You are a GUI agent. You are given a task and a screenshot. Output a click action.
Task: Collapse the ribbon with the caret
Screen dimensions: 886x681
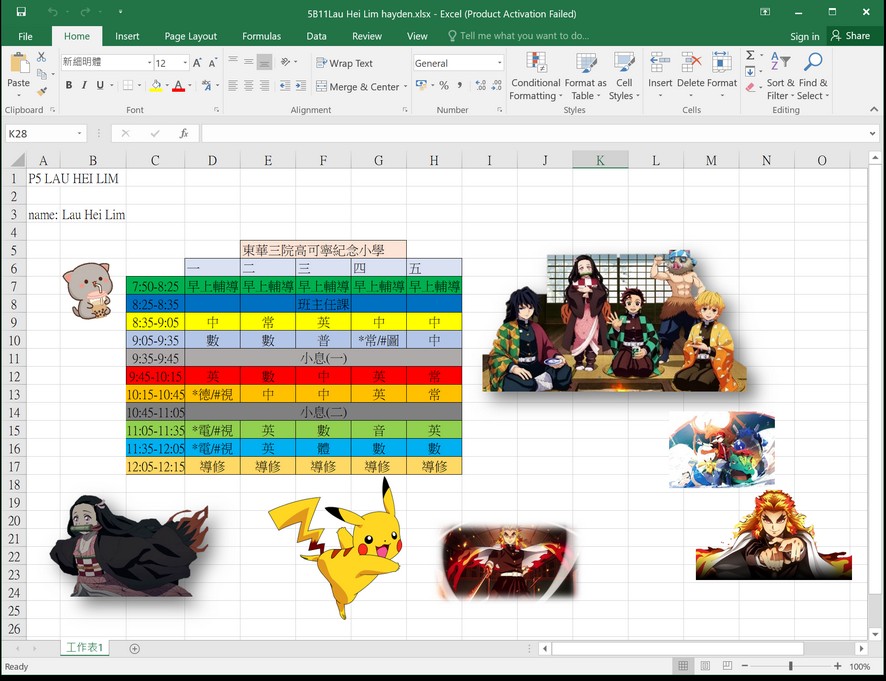click(x=874, y=109)
